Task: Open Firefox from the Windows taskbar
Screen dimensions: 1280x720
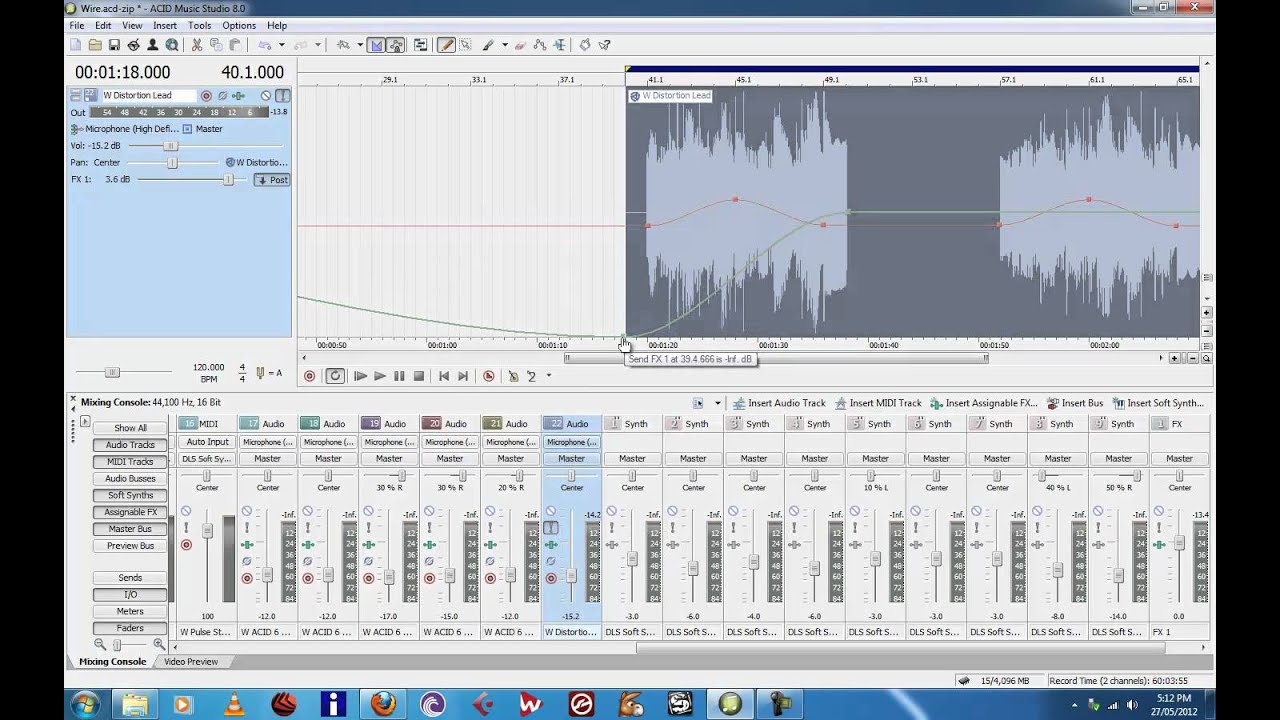Action: tap(383, 704)
